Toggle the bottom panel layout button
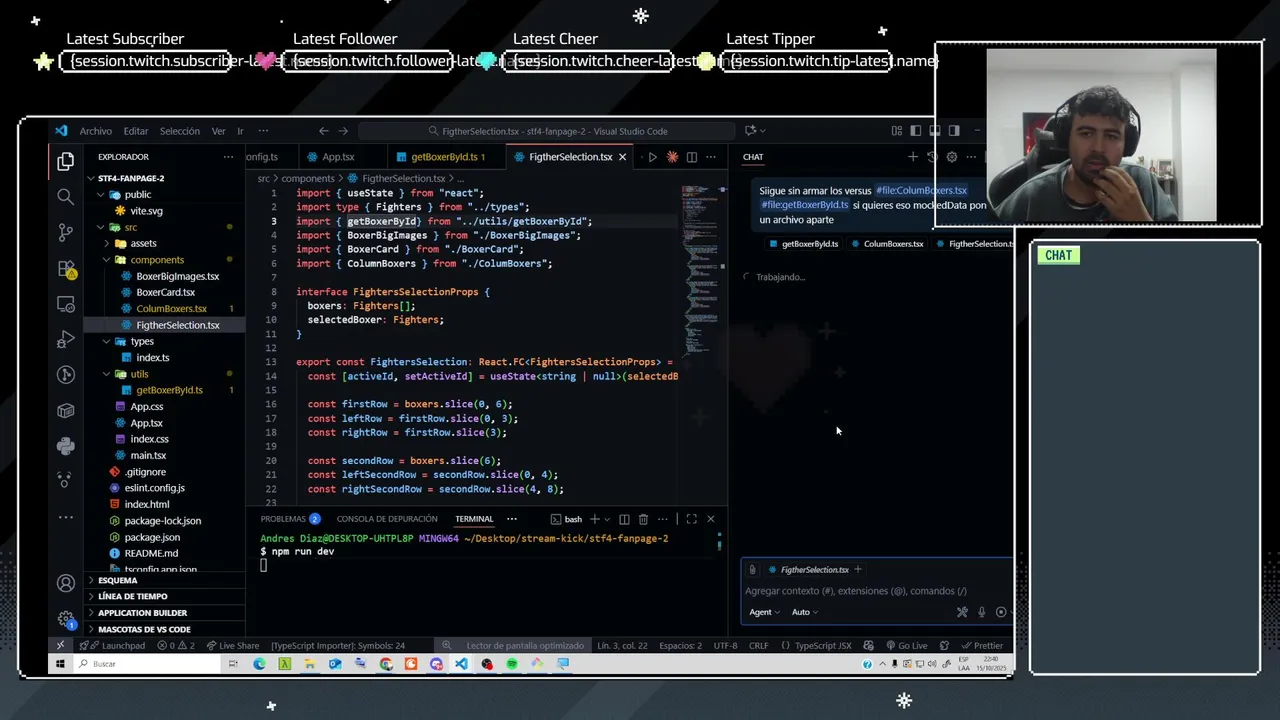Screen dimensions: 1280x720 [x=934, y=131]
